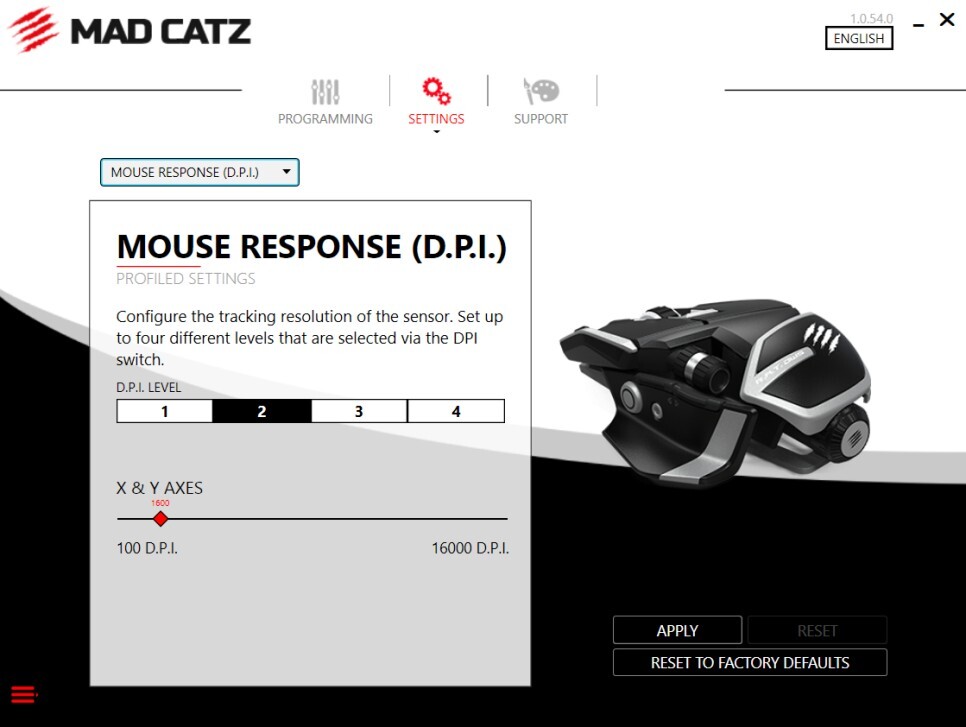Click the 1600 value above slider
The width and height of the screenshot is (966, 727).
tap(160, 503)
